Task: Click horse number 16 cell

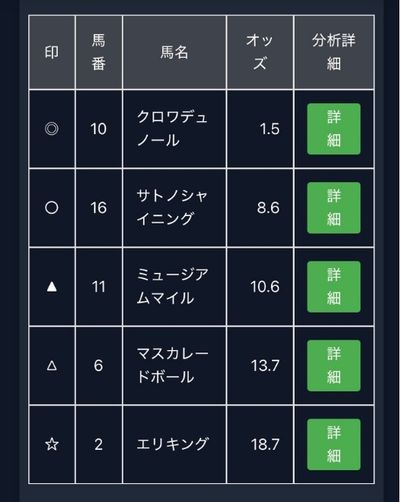Action: tap(99, 208)
